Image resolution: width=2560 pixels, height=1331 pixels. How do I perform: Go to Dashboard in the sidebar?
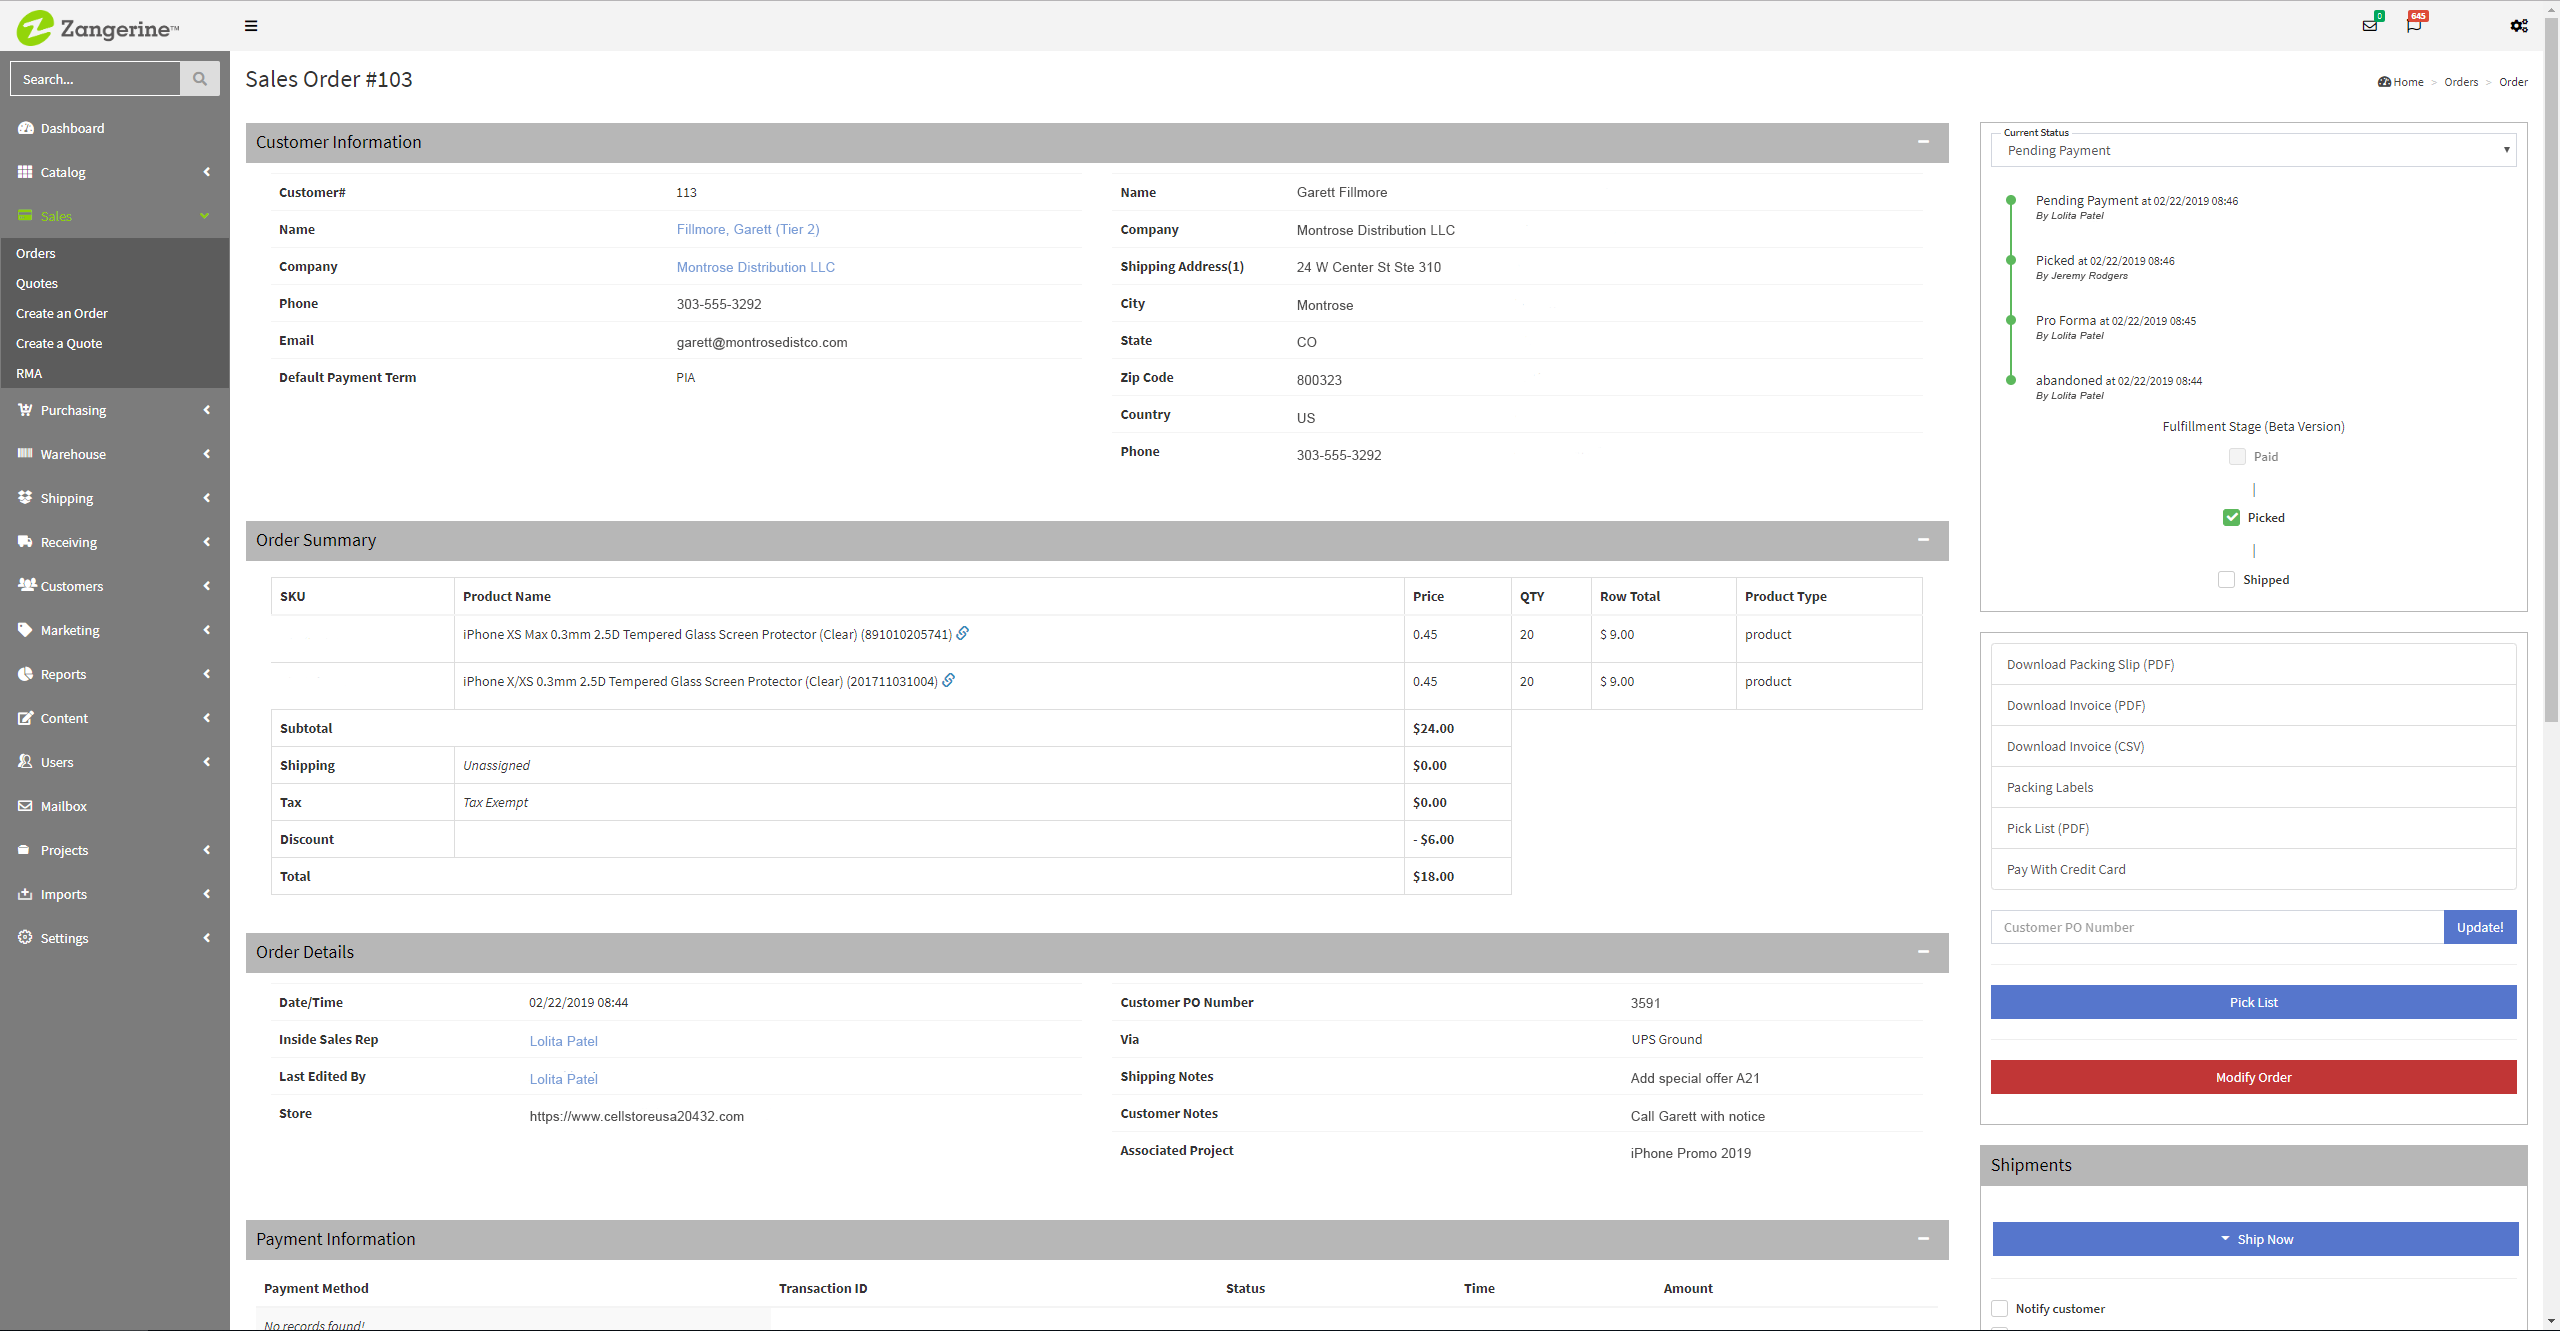72,128
